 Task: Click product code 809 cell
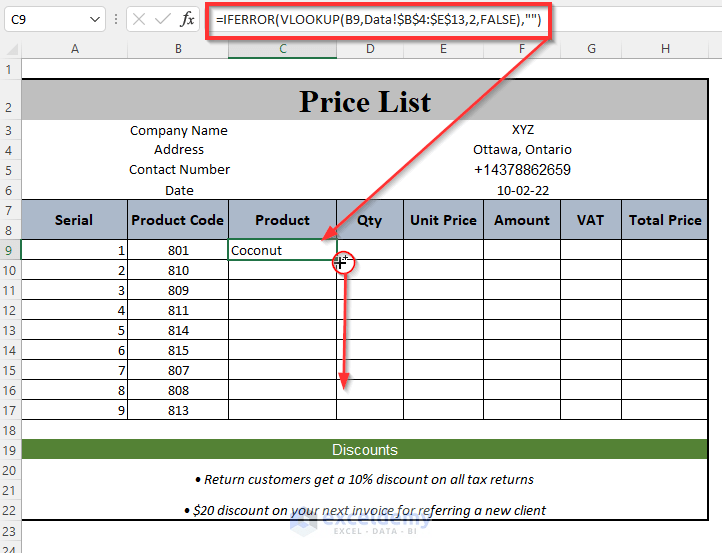[x=178, y=290]
